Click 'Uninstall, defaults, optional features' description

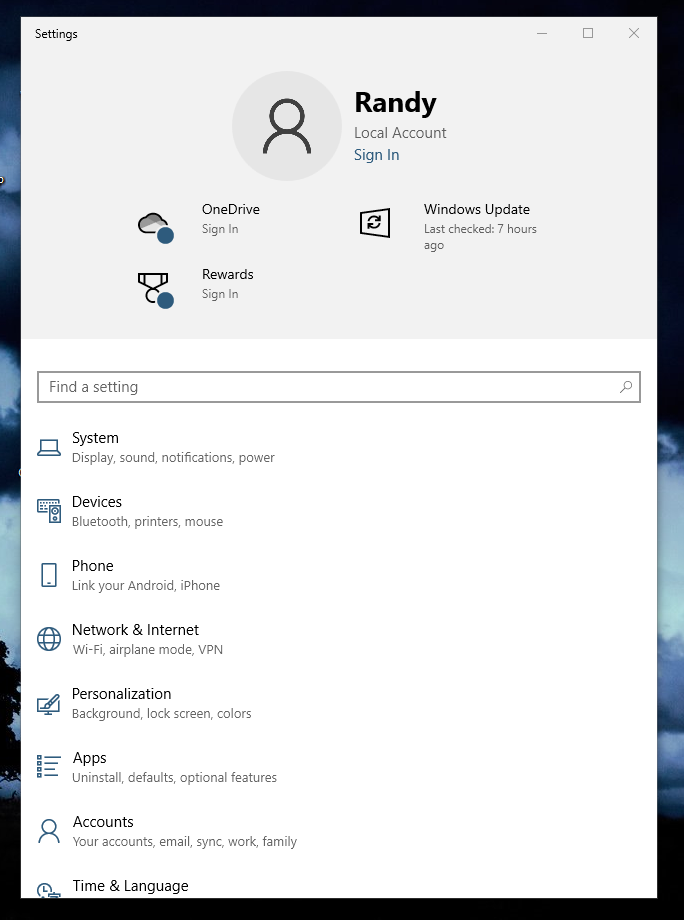[174, 777]
